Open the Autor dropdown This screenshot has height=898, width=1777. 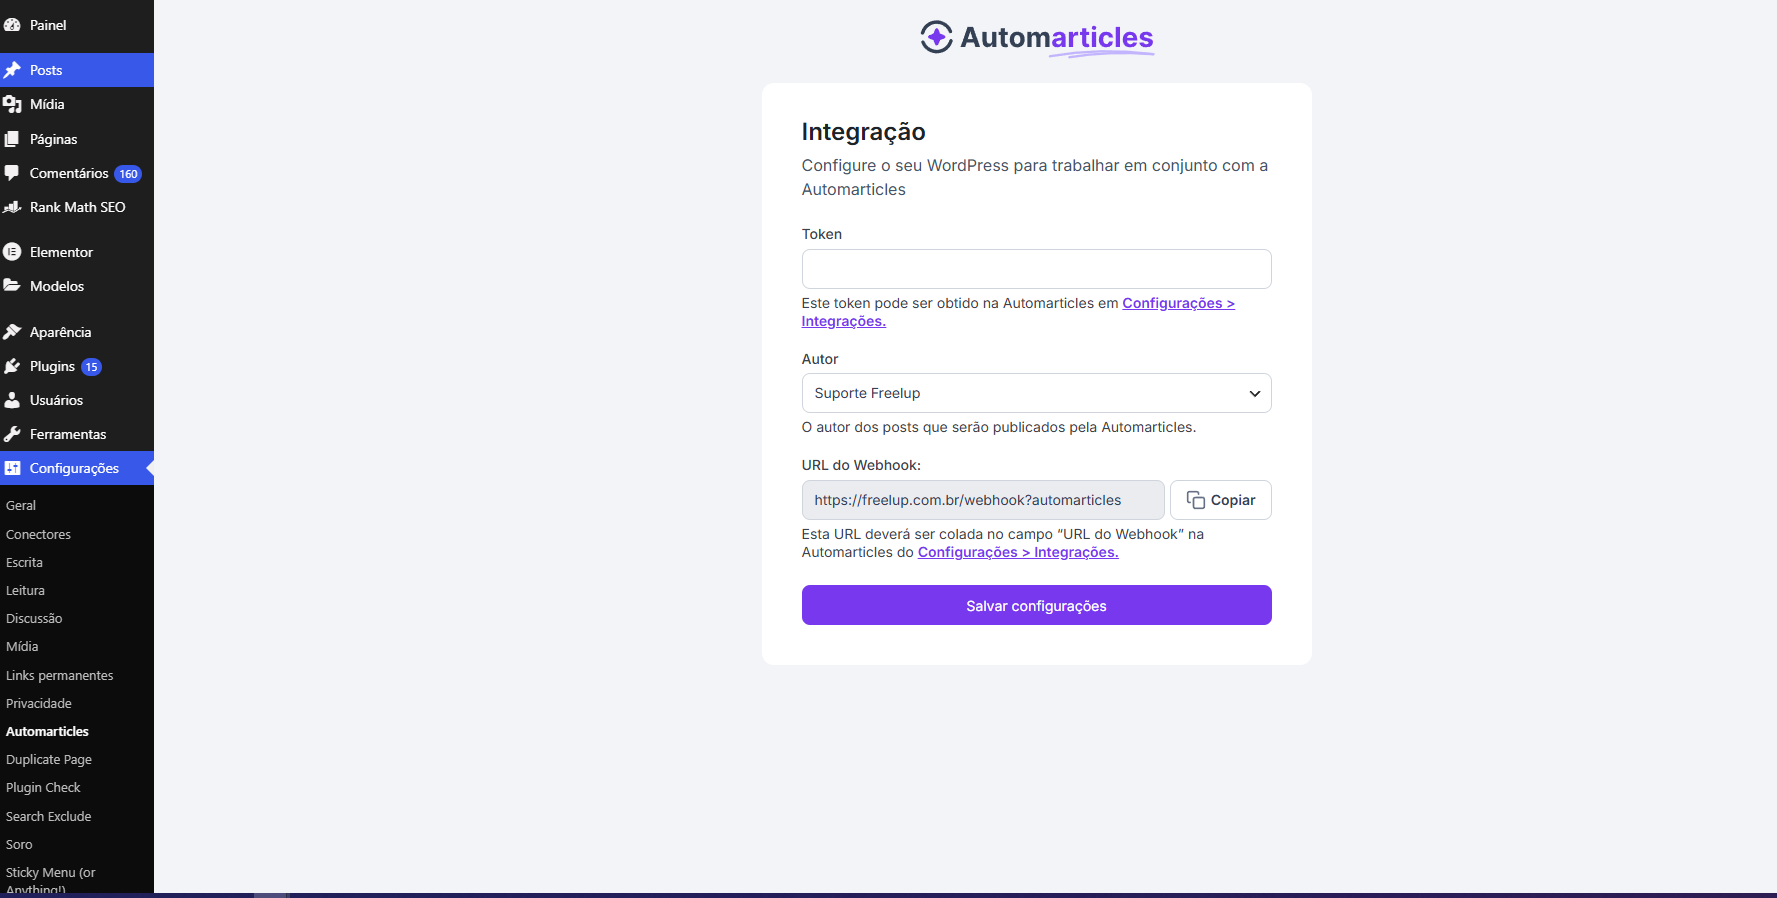[1036, 393]
